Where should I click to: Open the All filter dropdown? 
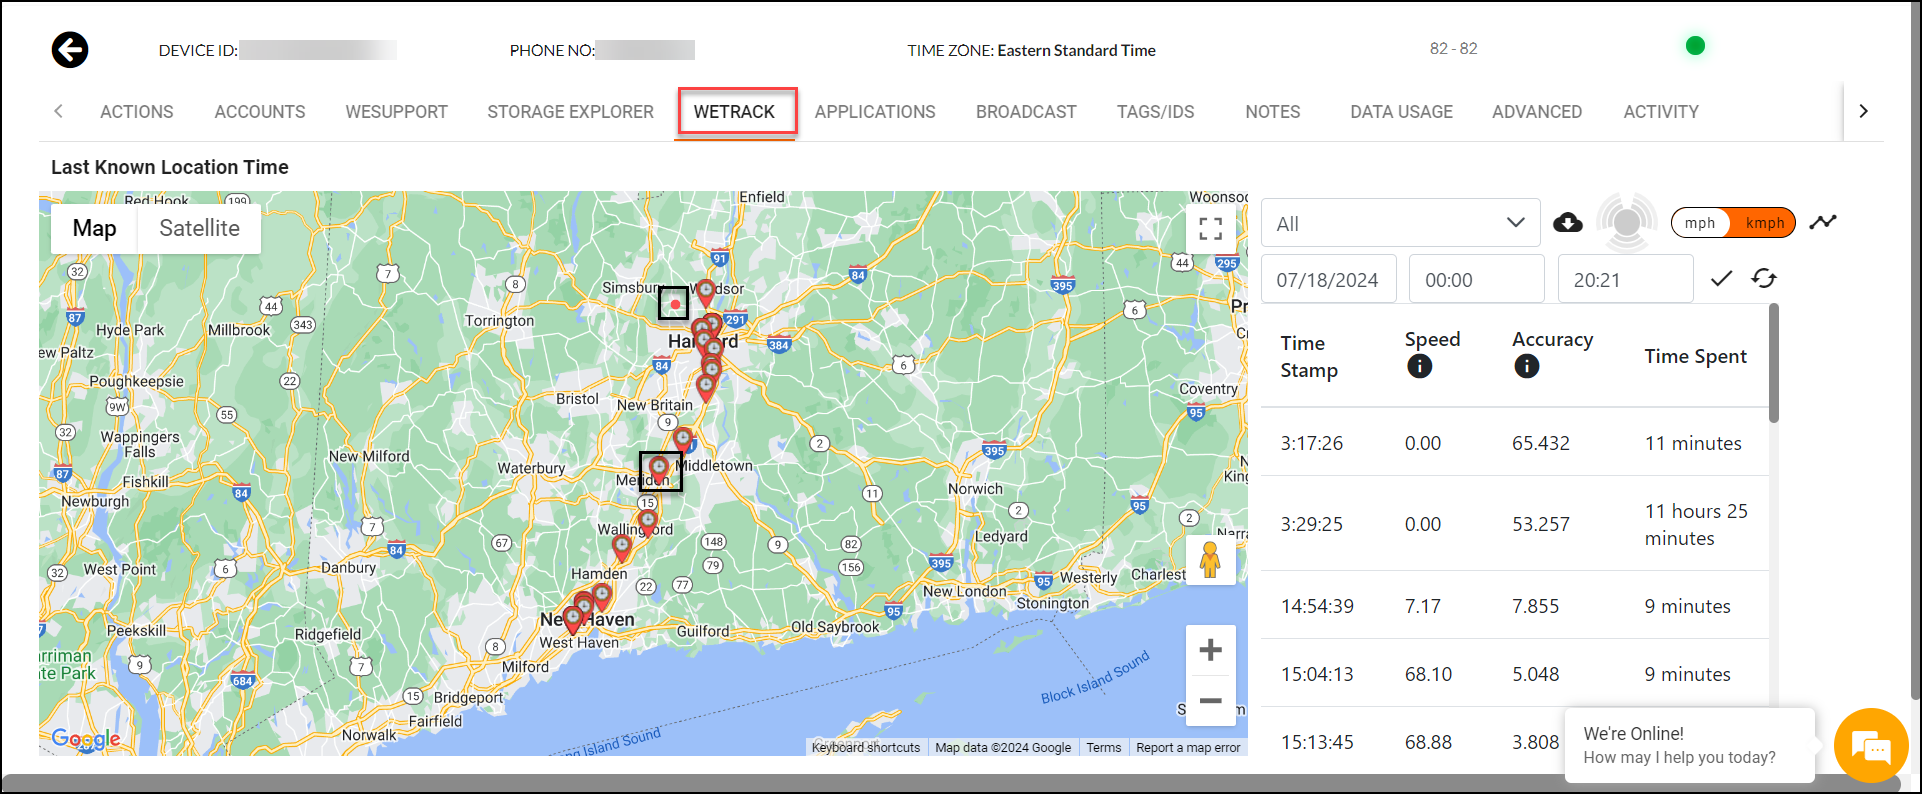(x=1400, y=223)
